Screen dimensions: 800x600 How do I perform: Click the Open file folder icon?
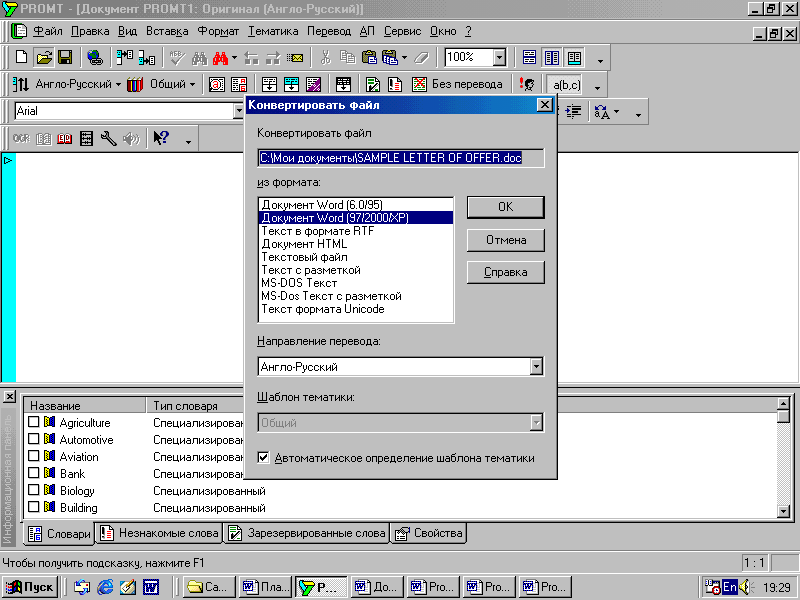(44, 57)
